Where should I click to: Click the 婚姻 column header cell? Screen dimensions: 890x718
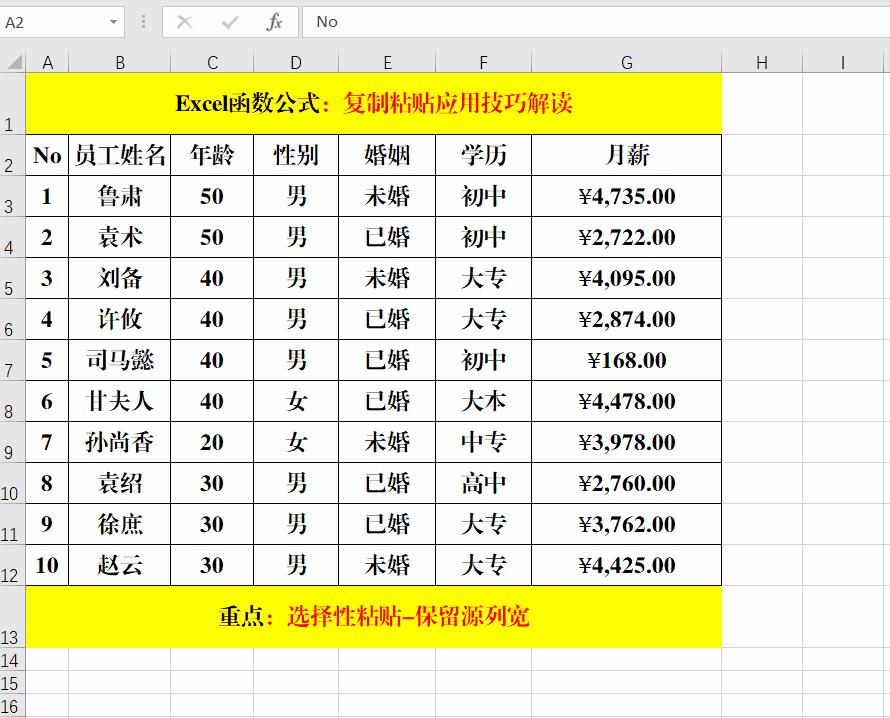(387, 155)
